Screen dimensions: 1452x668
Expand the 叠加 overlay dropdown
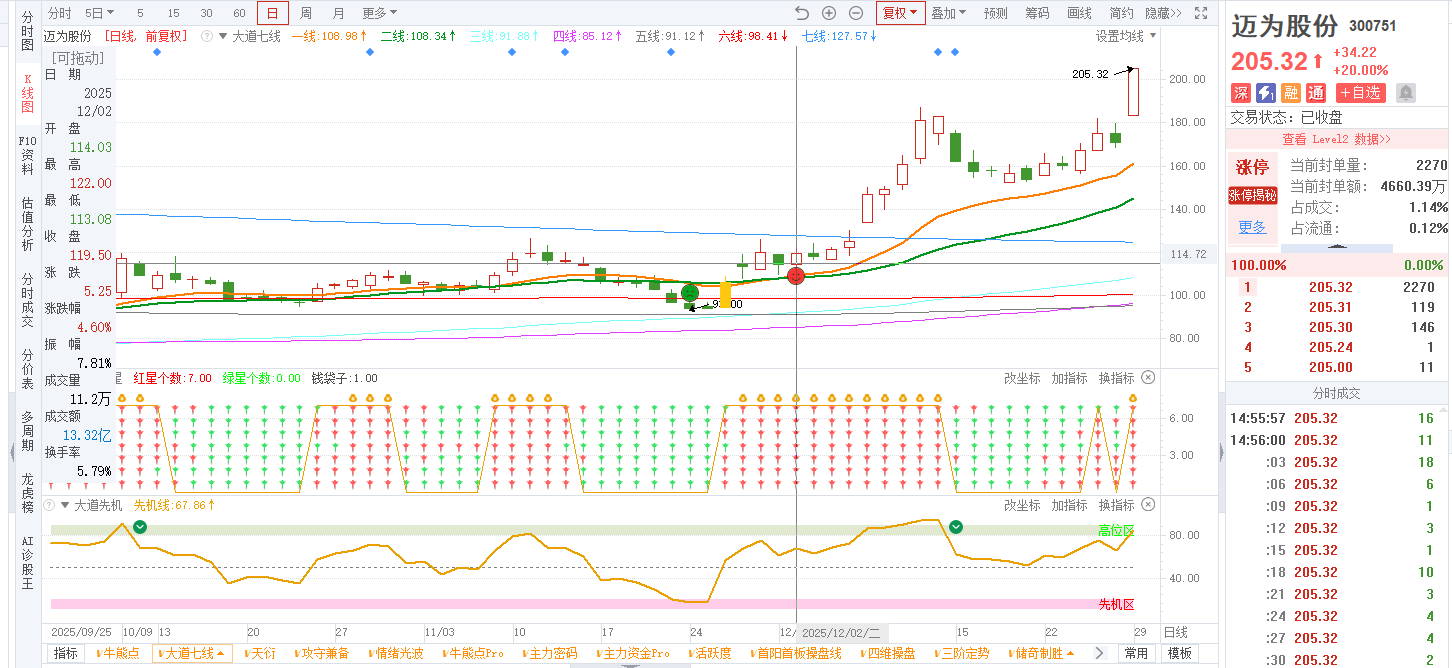pos(948,13)
